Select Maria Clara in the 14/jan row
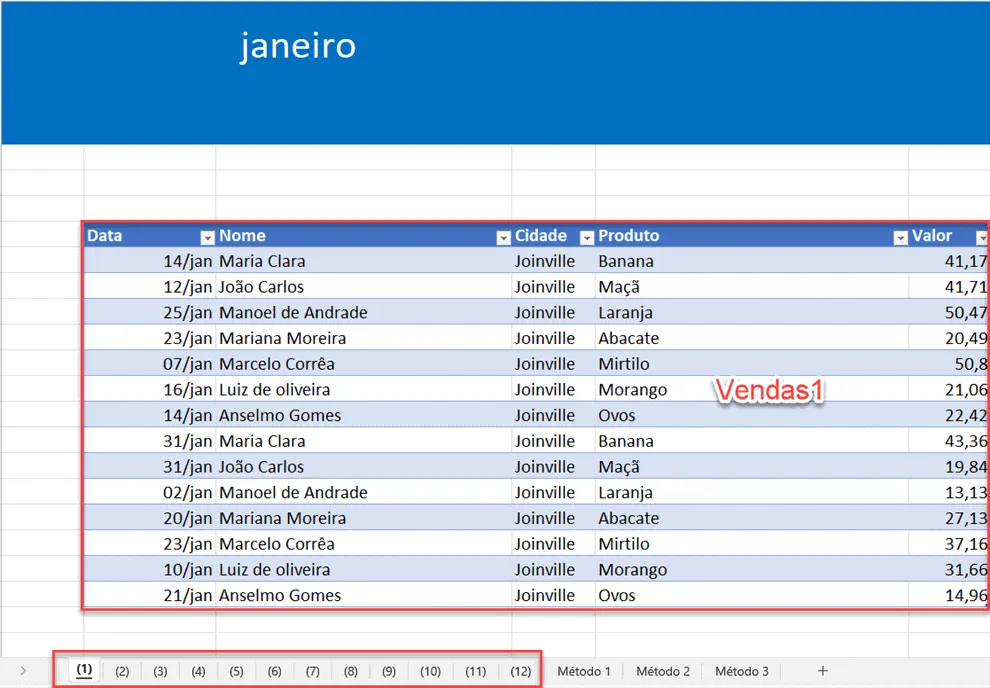 (x=364, y=261)
